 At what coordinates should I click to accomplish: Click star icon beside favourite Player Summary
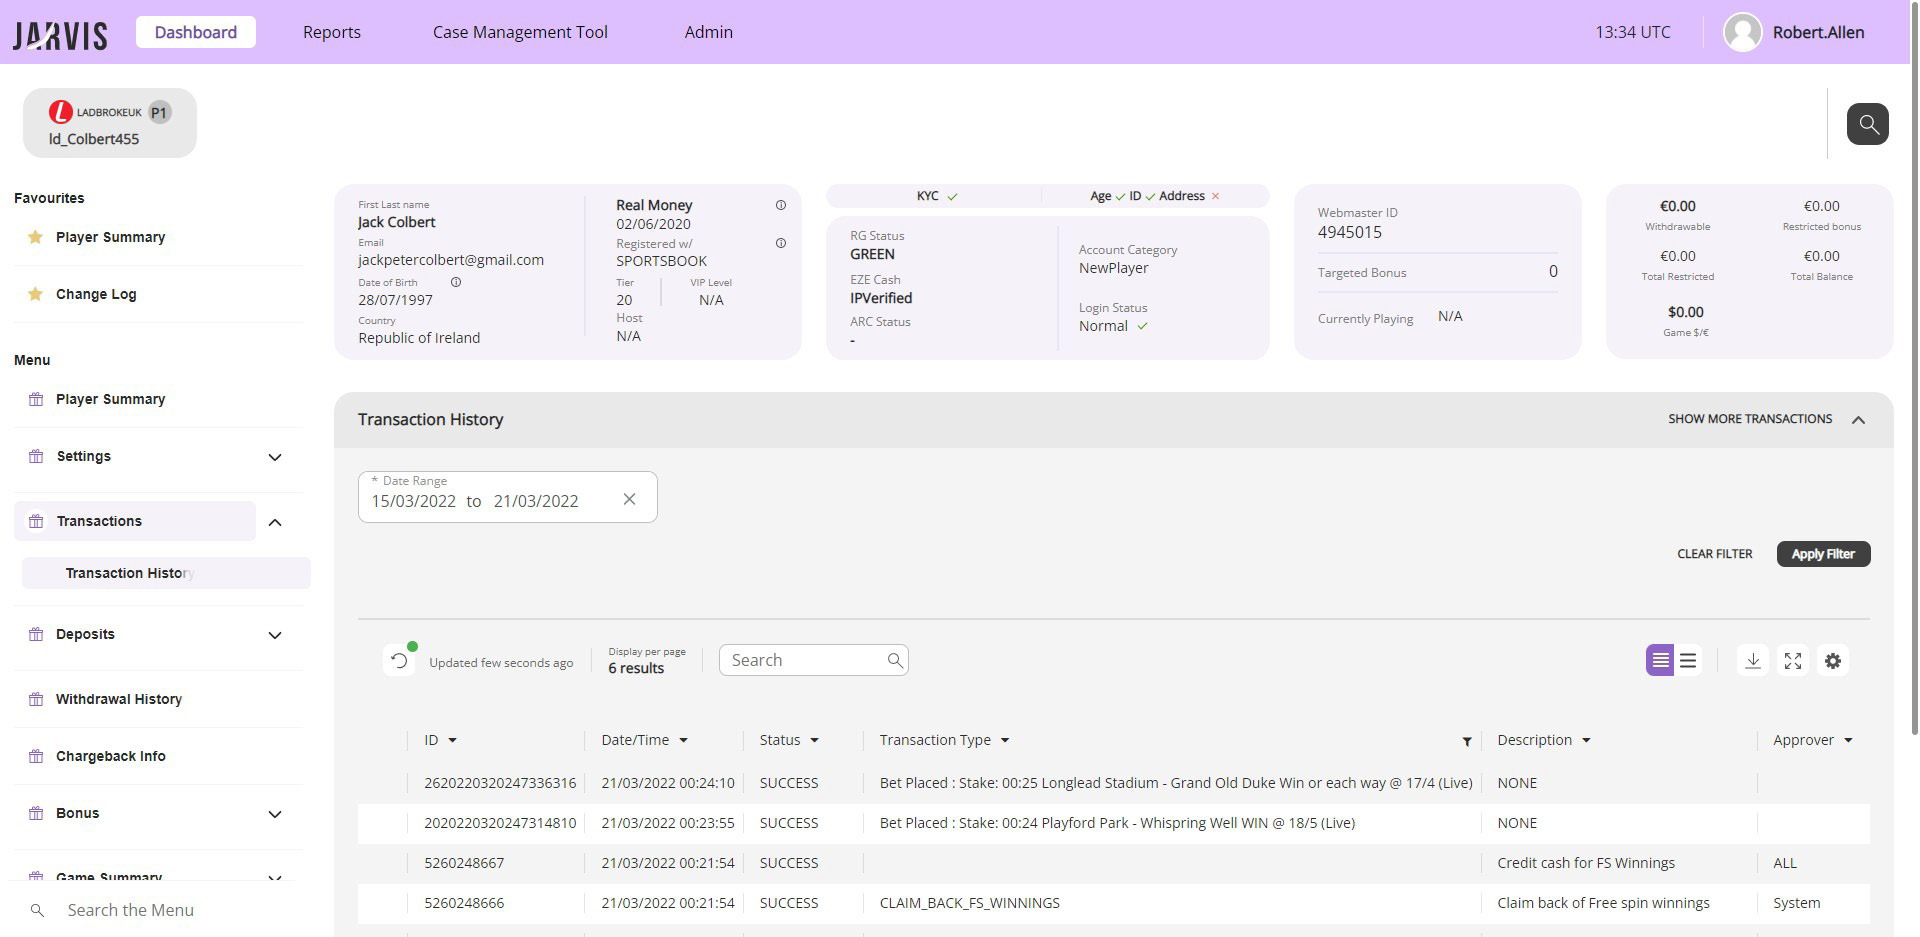[x=35, y=237]
